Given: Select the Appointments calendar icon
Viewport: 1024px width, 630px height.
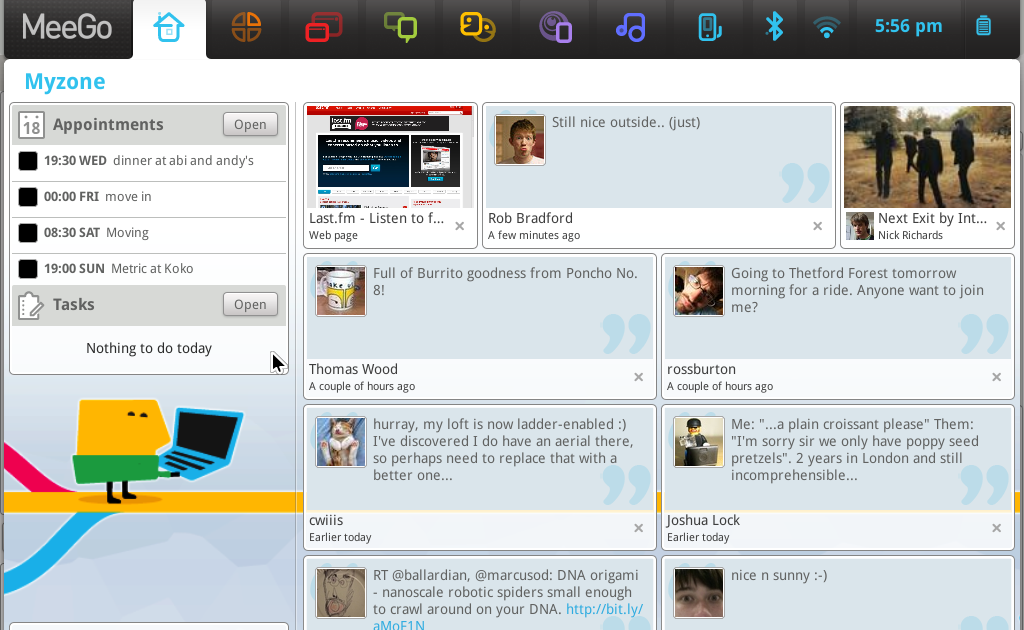Looking at the screenshot, I should [x=30, y=124].
